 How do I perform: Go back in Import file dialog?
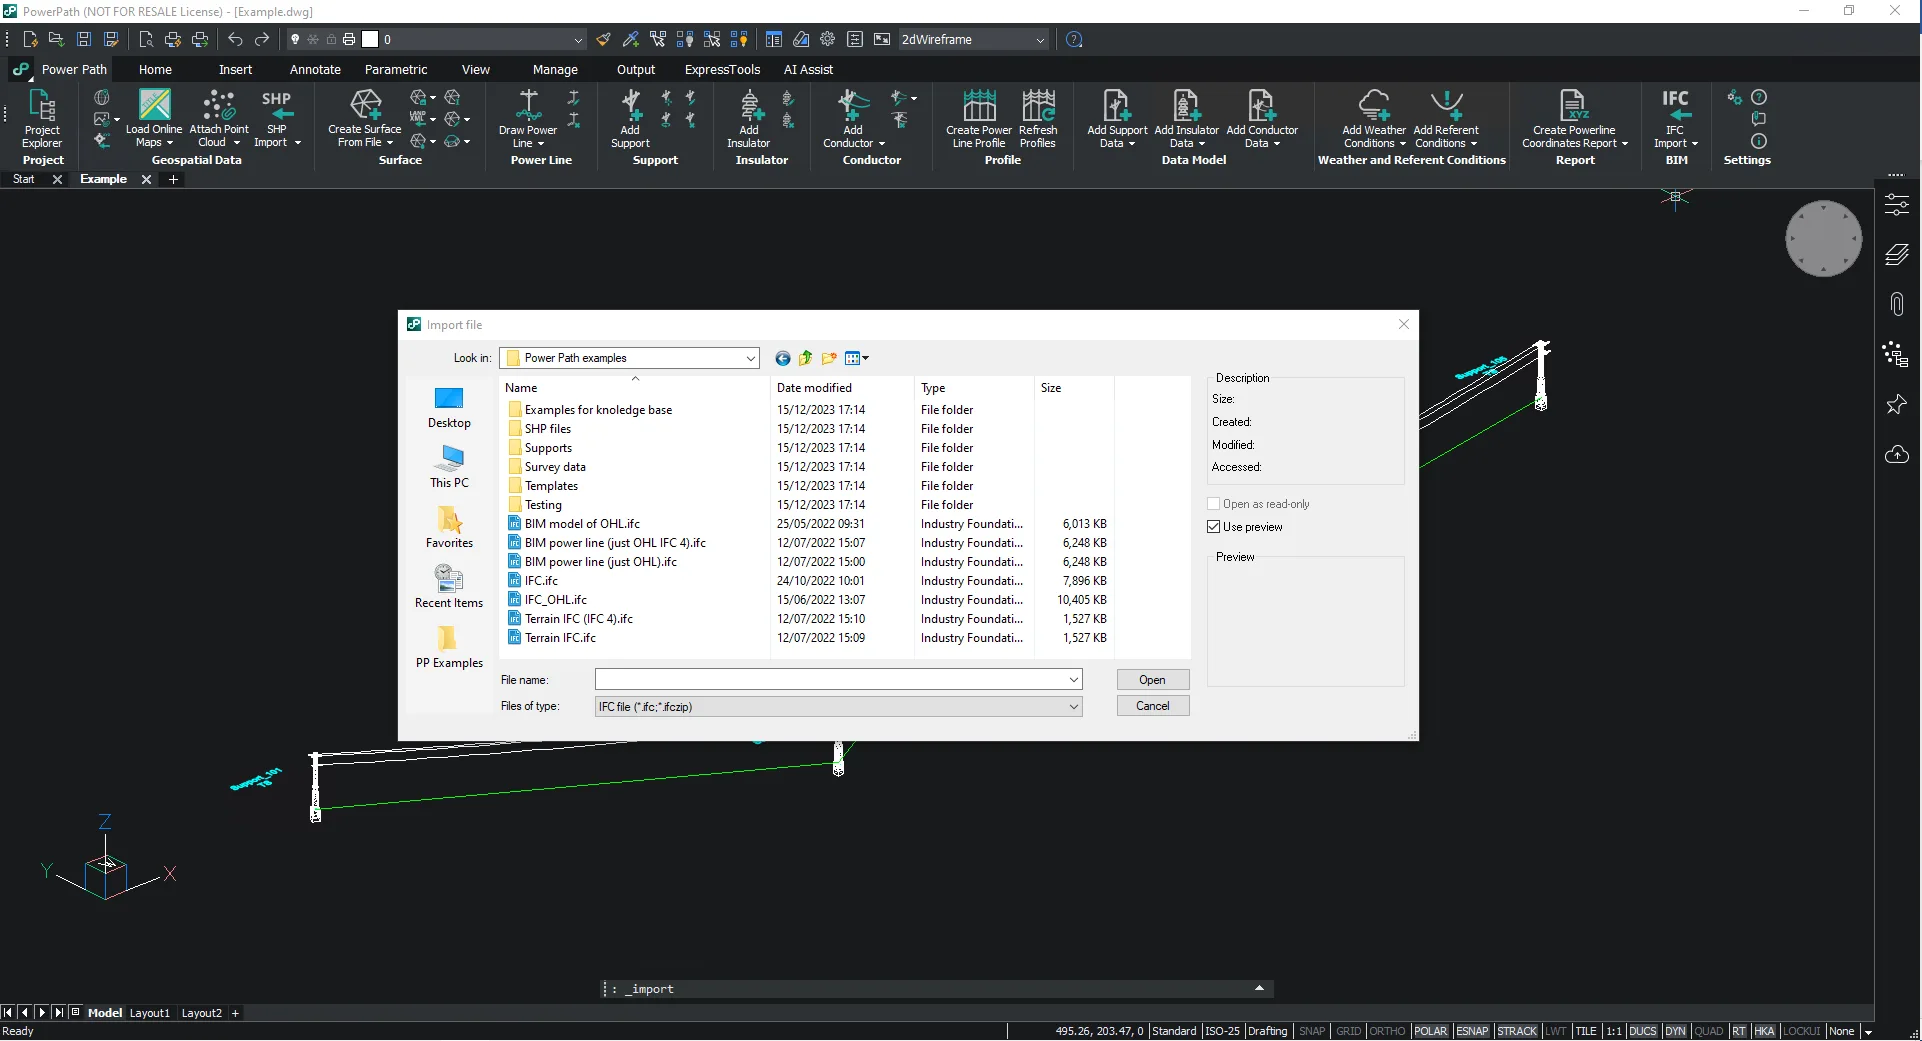[x=783, y=358]
